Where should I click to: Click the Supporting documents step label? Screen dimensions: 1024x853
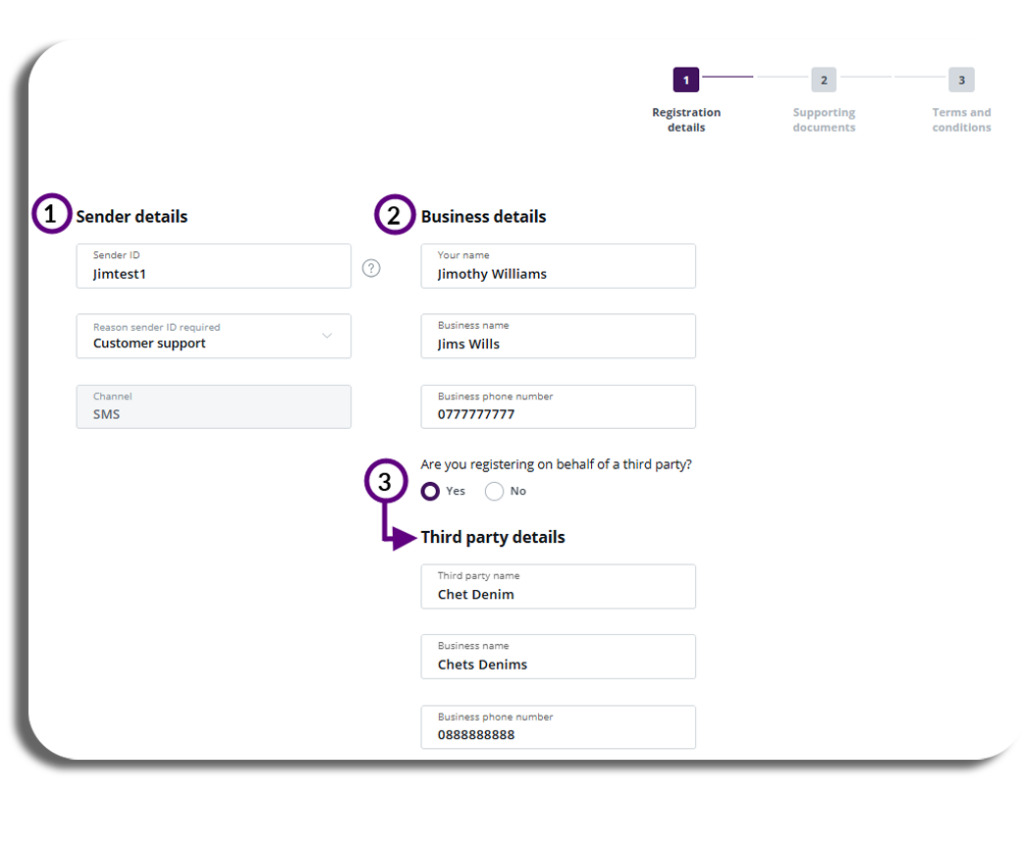pyautogui.click(x=824, y=120)
